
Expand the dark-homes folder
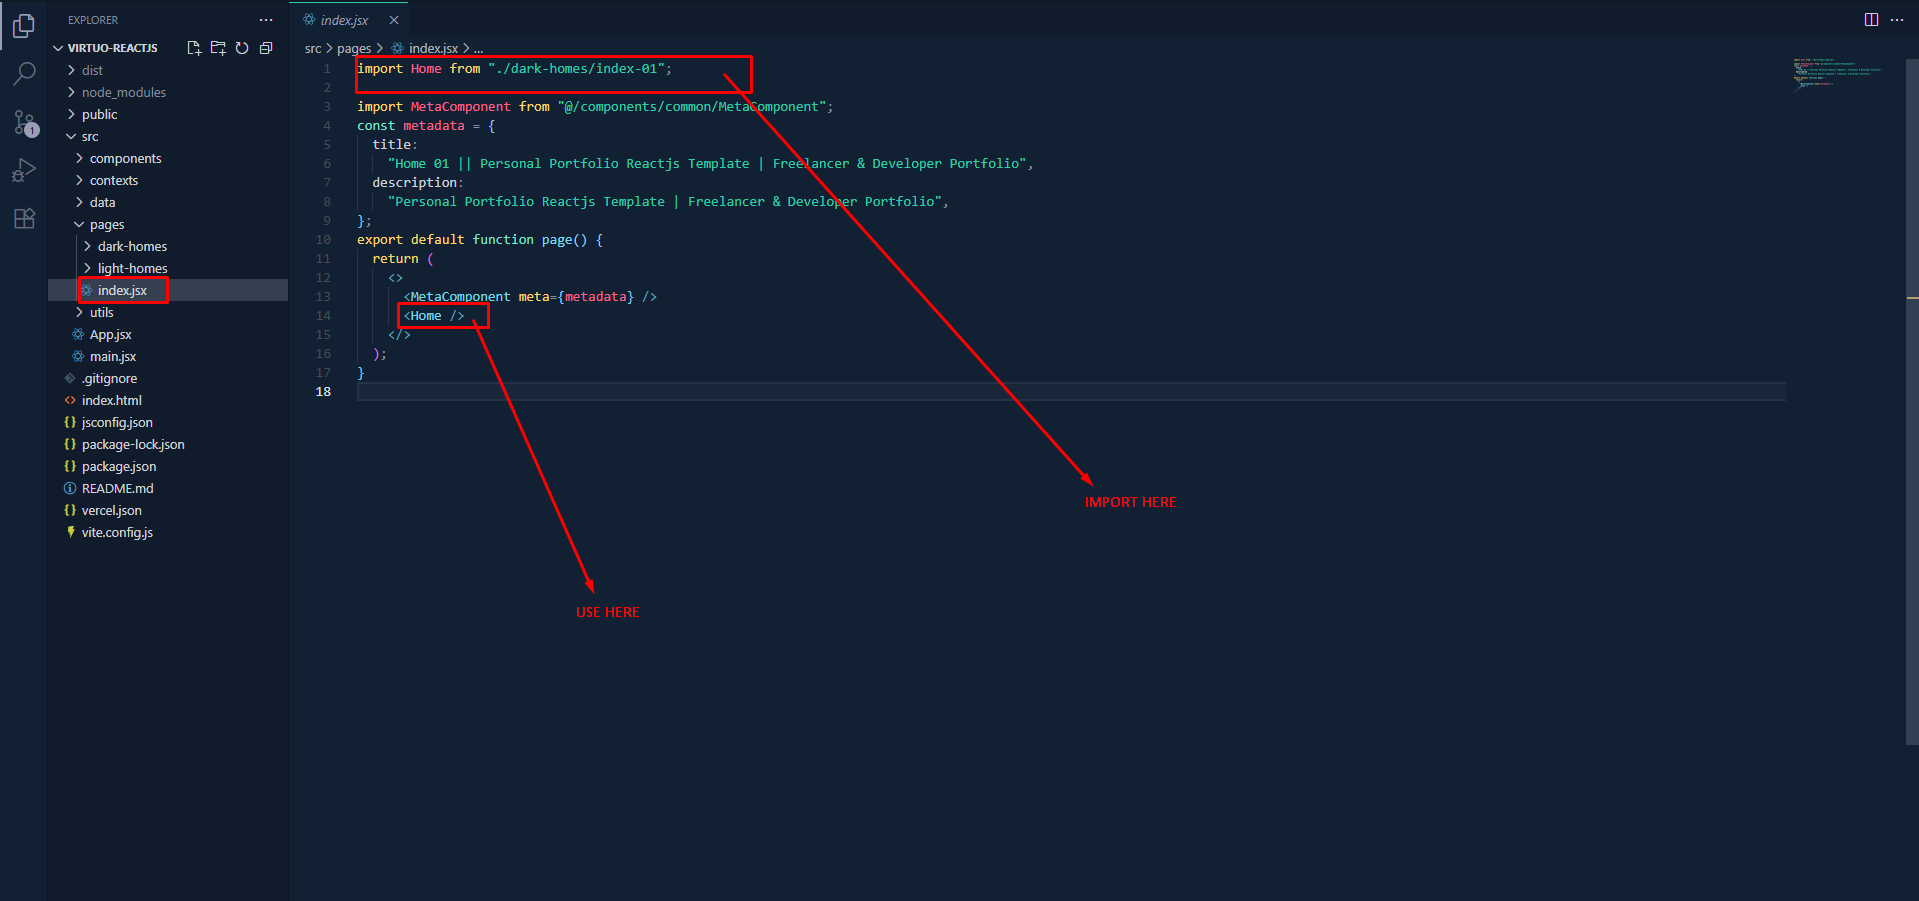[x=168, y=246]
